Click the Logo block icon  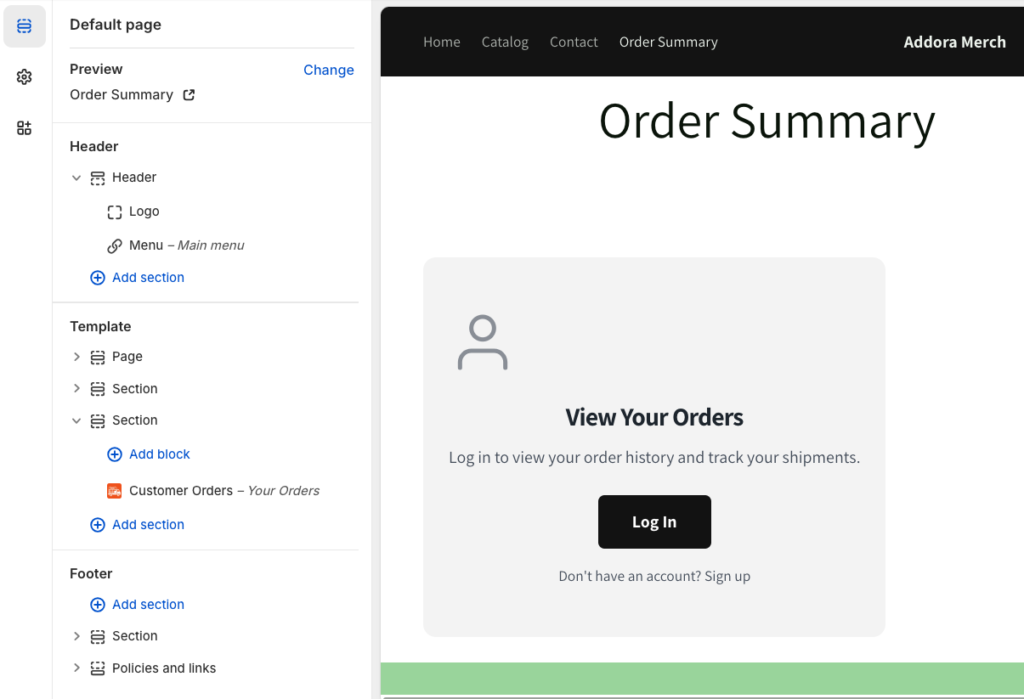(115, 212)
